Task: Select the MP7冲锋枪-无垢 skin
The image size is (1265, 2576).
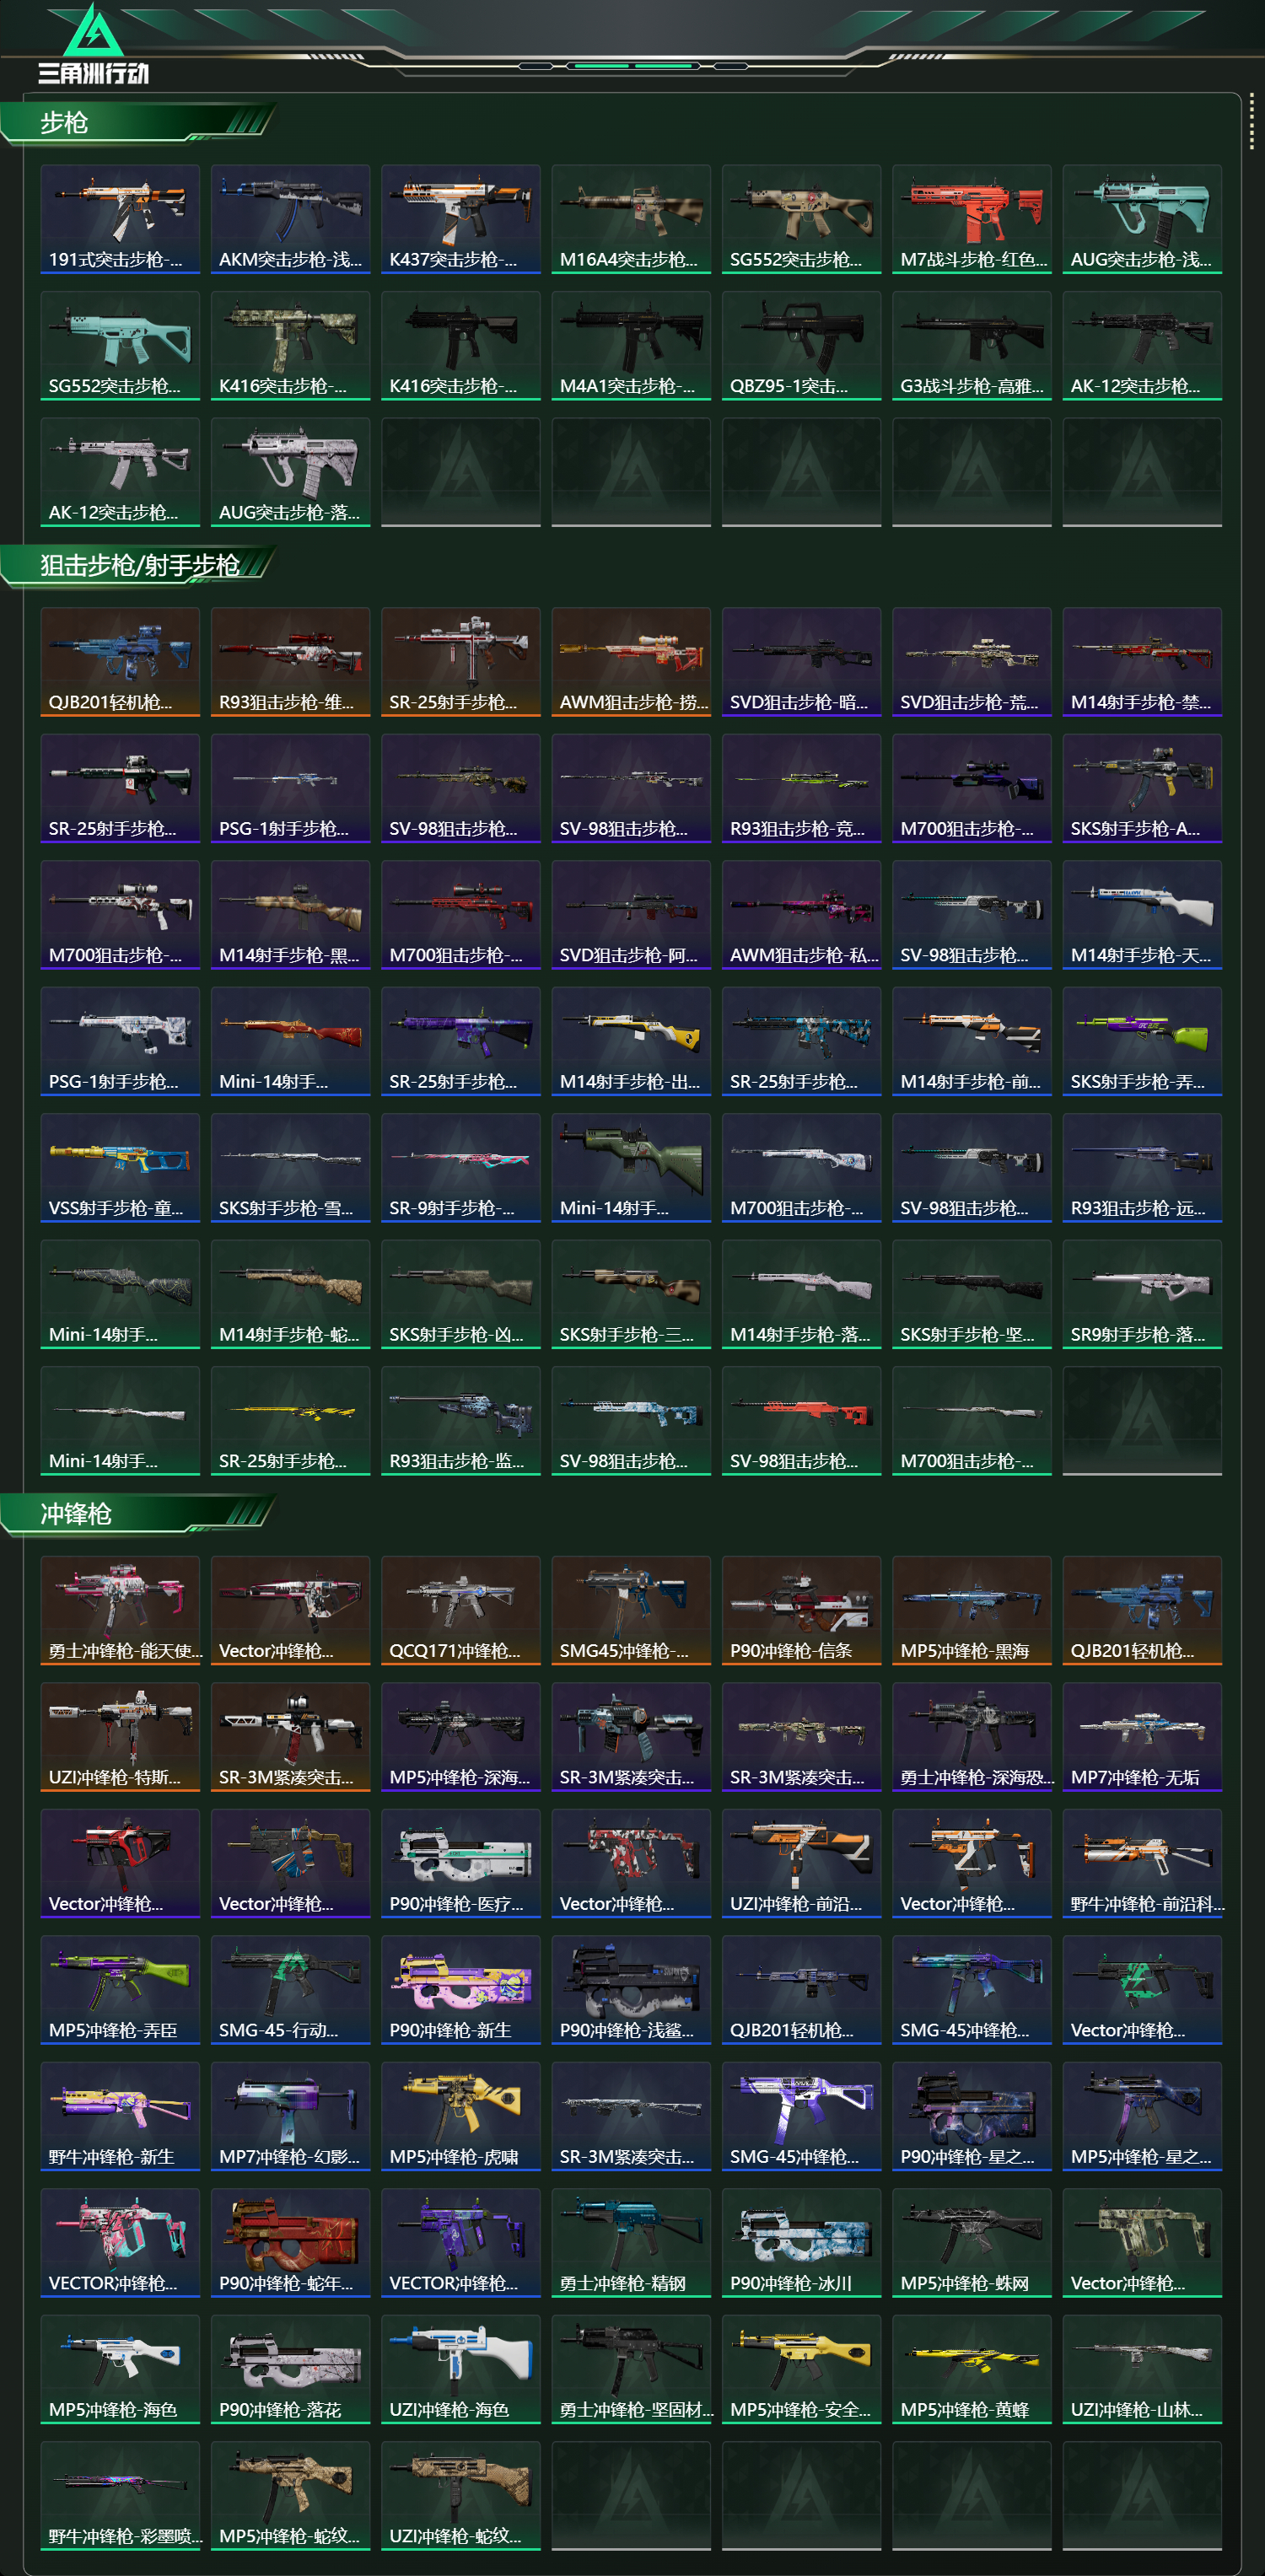Action: pyautogui.click(x=1142, y=1737)
